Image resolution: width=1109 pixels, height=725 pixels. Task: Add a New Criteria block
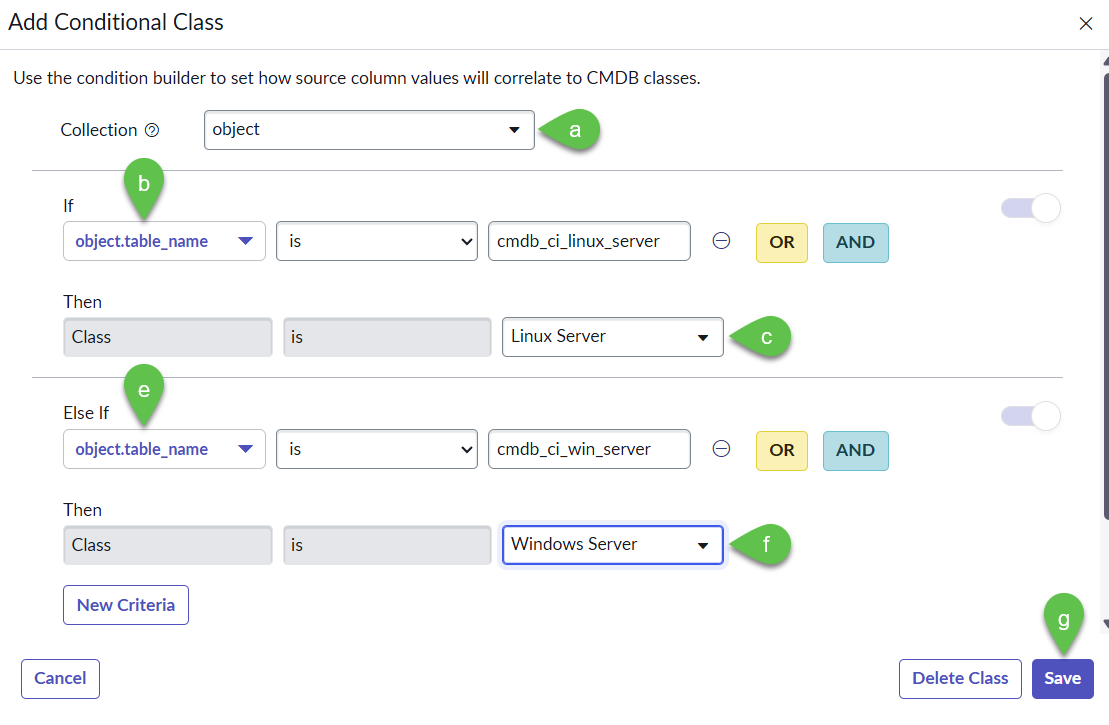pos(126,605)
